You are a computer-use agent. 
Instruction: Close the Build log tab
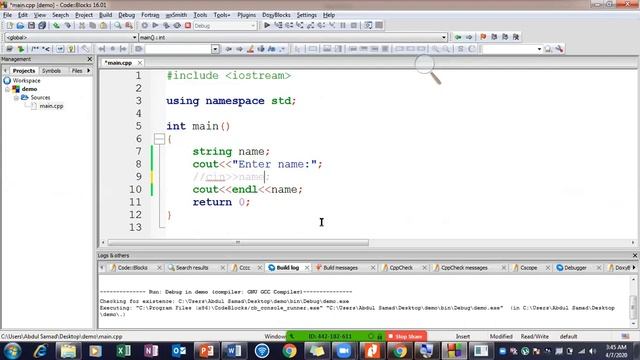[x=307, y=268]
